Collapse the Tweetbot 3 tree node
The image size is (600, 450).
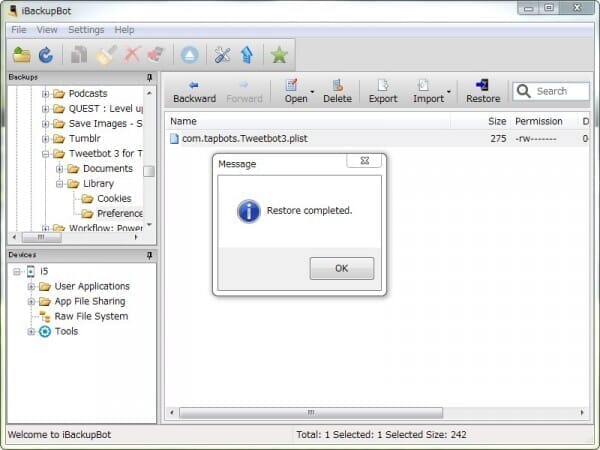click(x=45, y=154)
